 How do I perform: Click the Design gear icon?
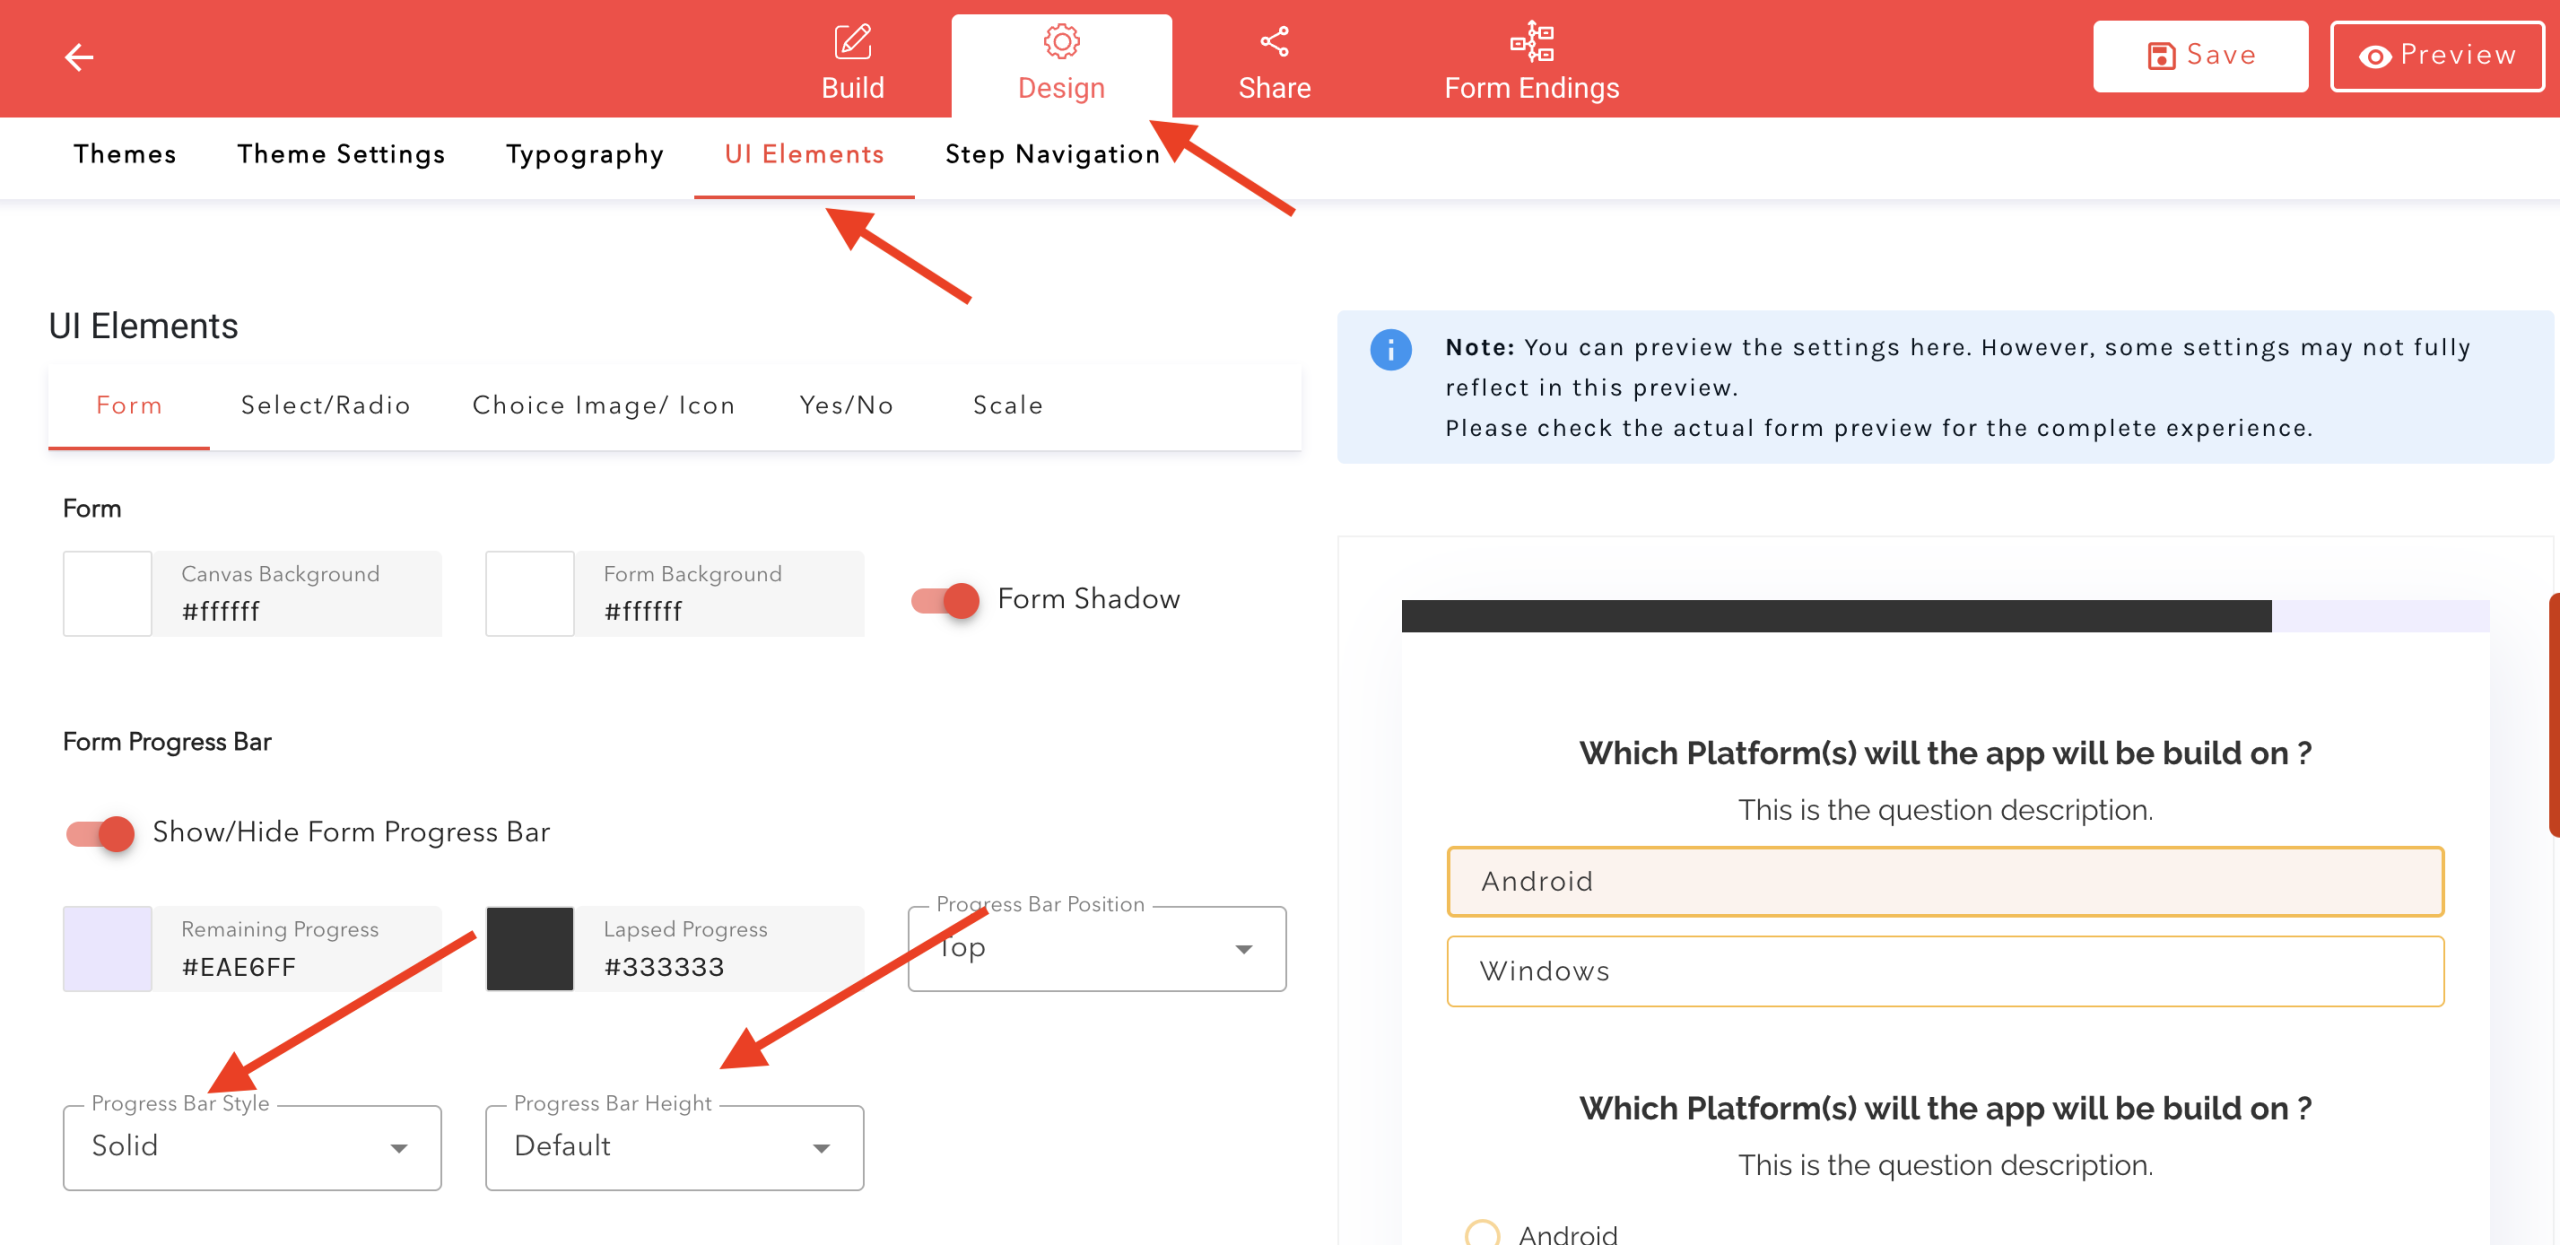pyautogui.click(x=1061, y=42)
